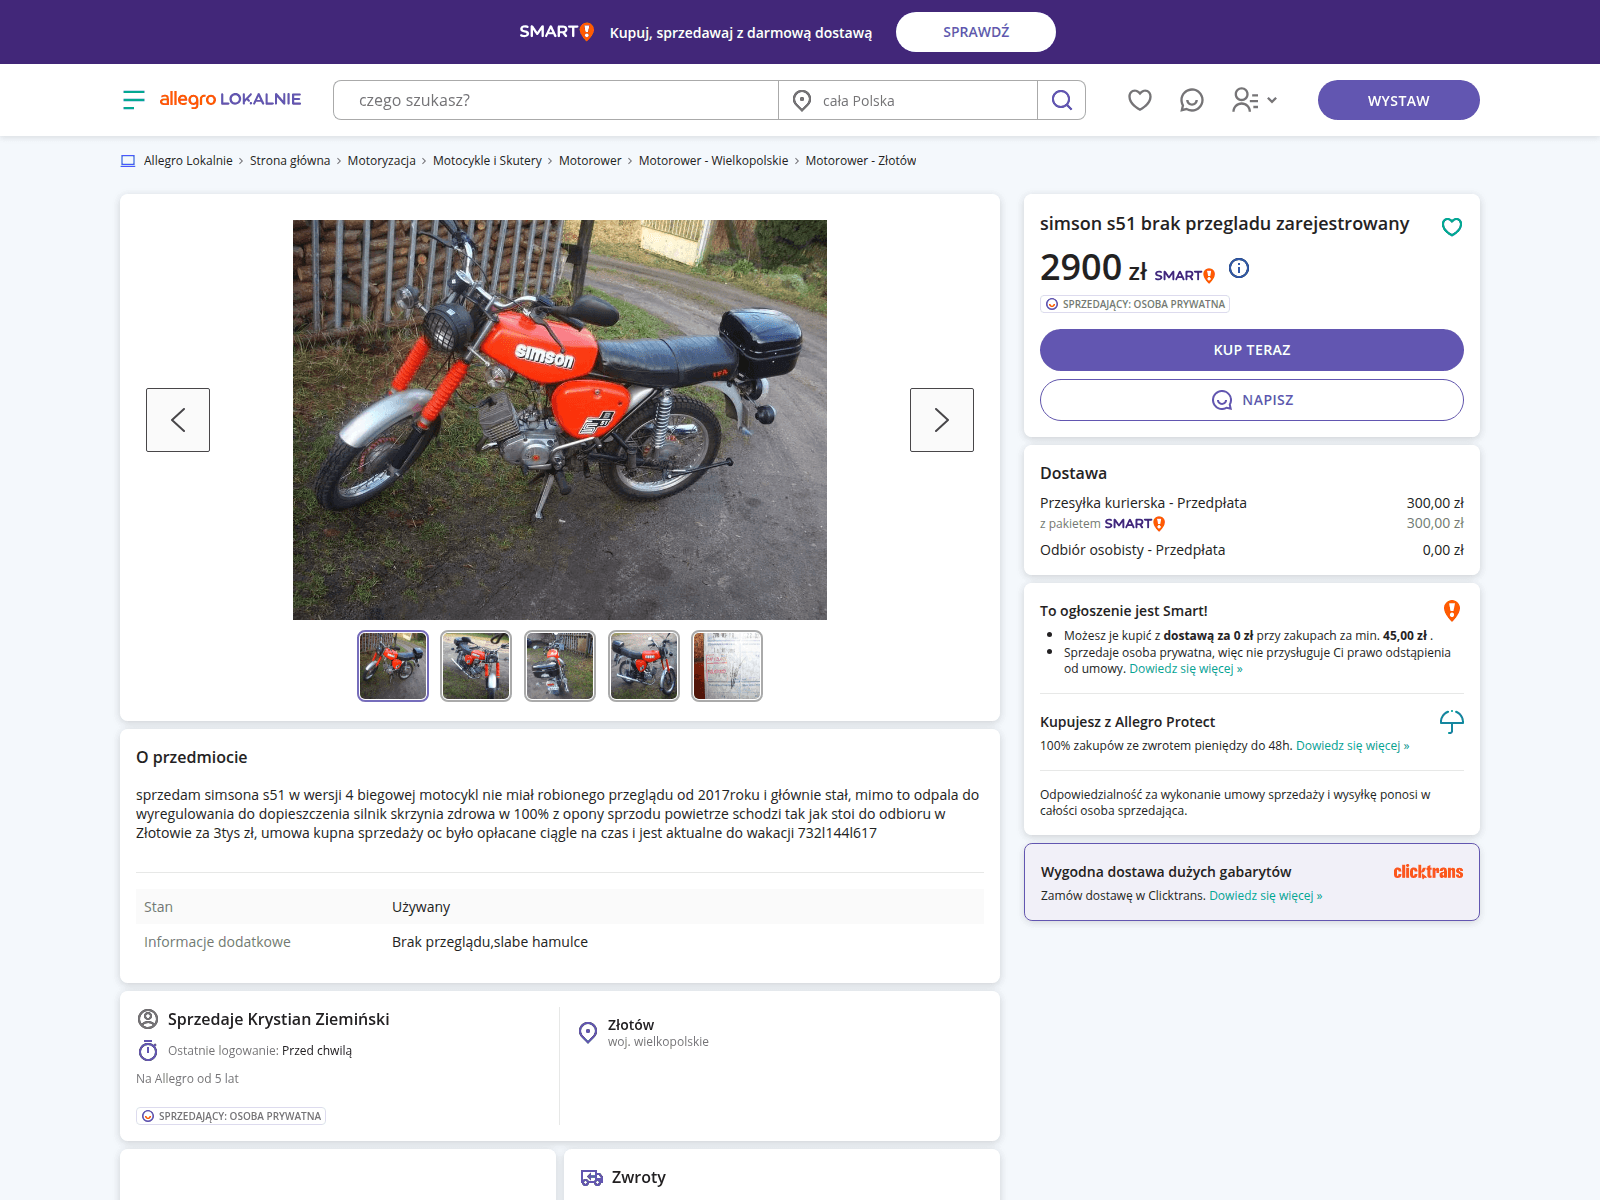The width and height of the screenshot is (1600, 1200).
Task: Show next photo with right arrow
Action: (x=941, y=420)
